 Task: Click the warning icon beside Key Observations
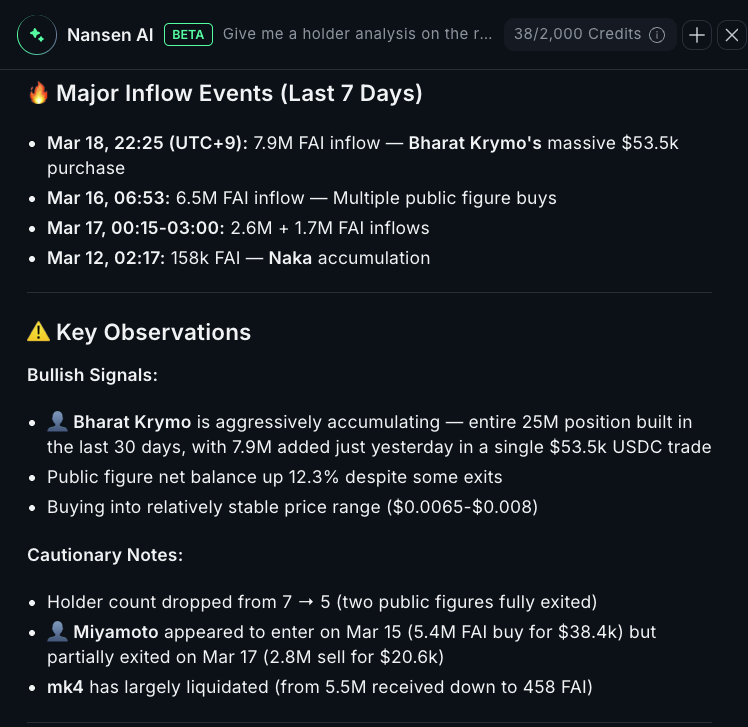pos(38,332)
